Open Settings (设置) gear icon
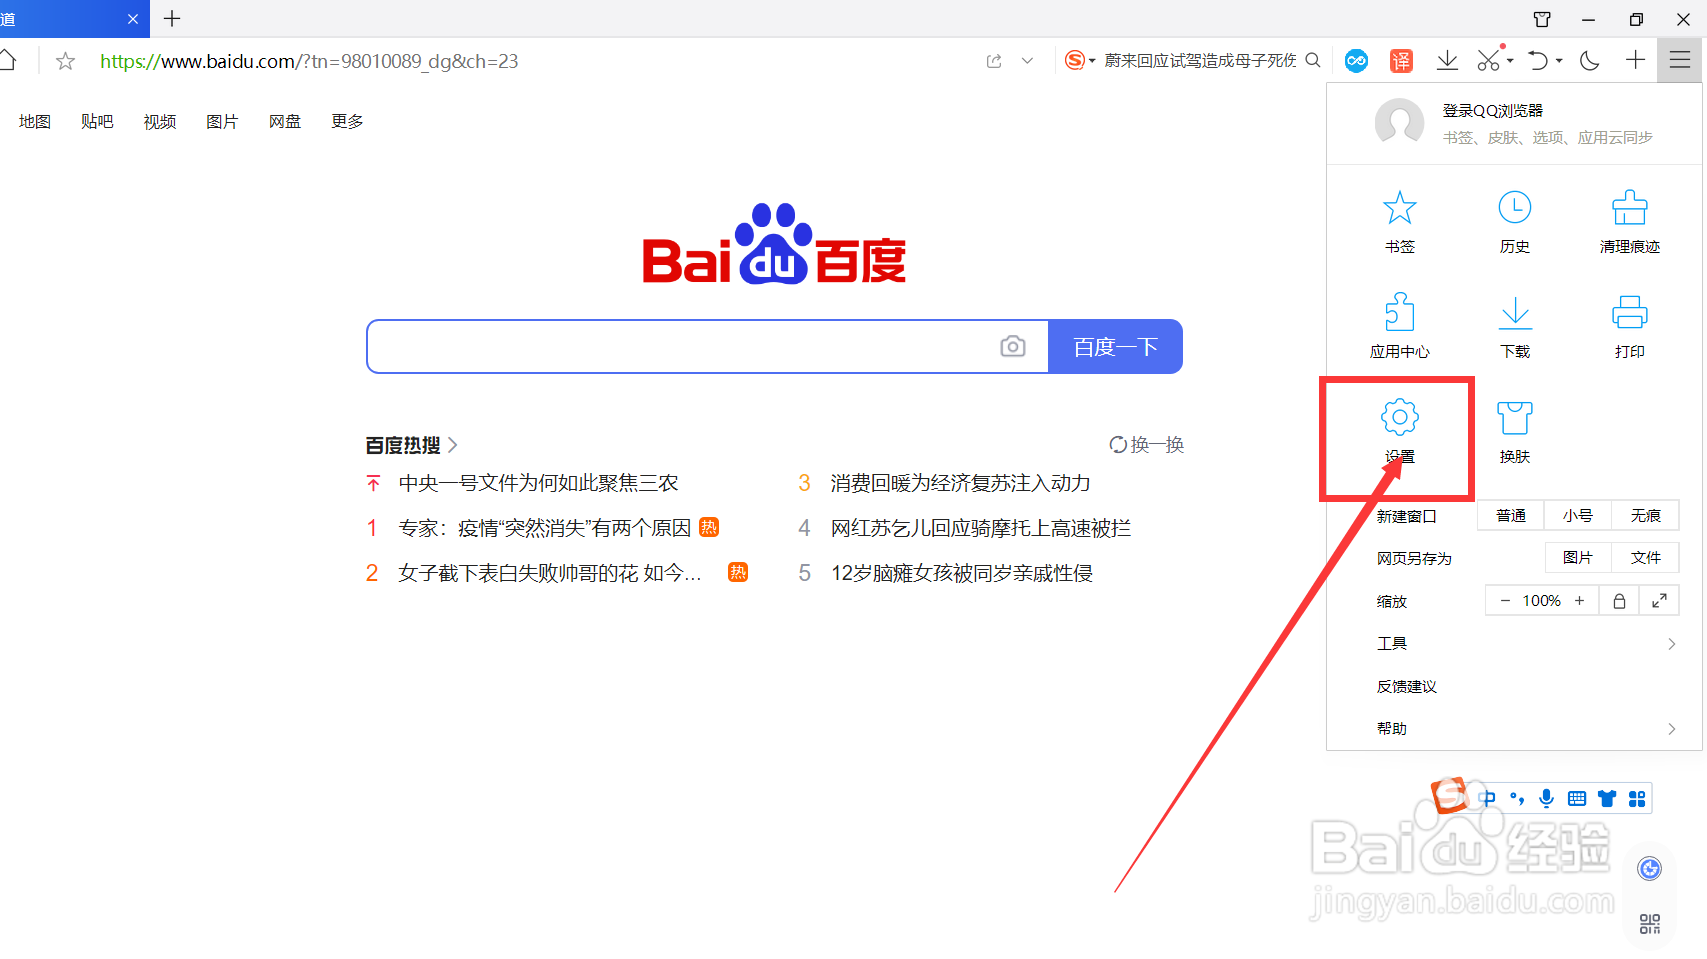 1399,417
